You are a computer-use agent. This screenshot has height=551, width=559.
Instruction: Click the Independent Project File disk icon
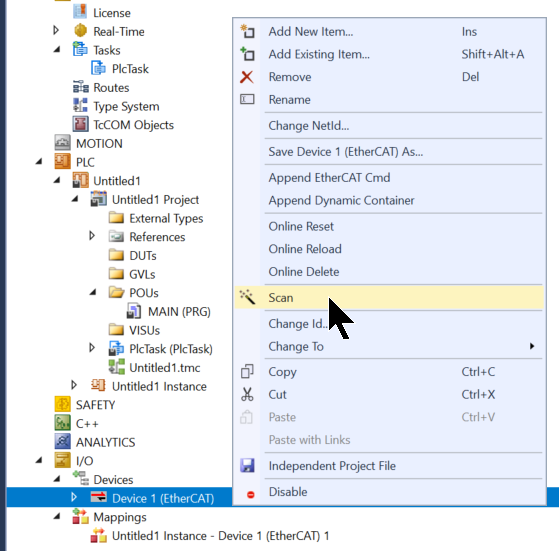pyautogui.click(x=247, y=465)
